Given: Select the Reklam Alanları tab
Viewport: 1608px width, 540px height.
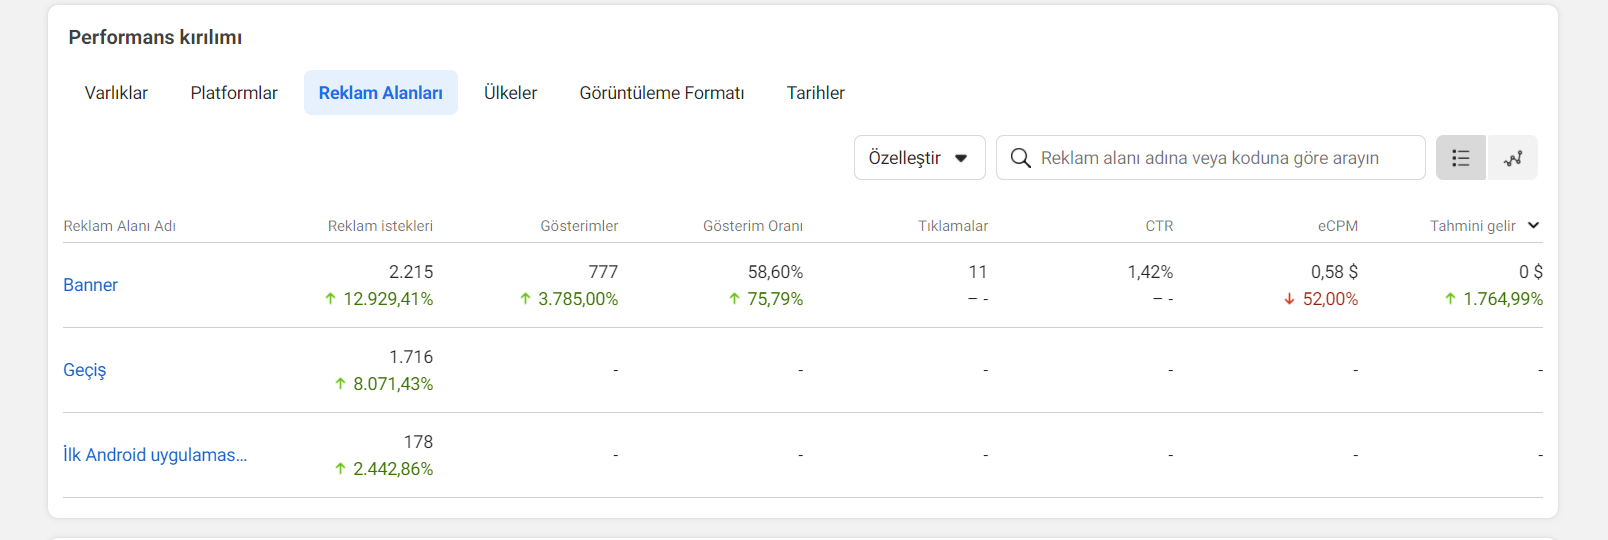Looking at the screenshot, I should coord(381,93).
